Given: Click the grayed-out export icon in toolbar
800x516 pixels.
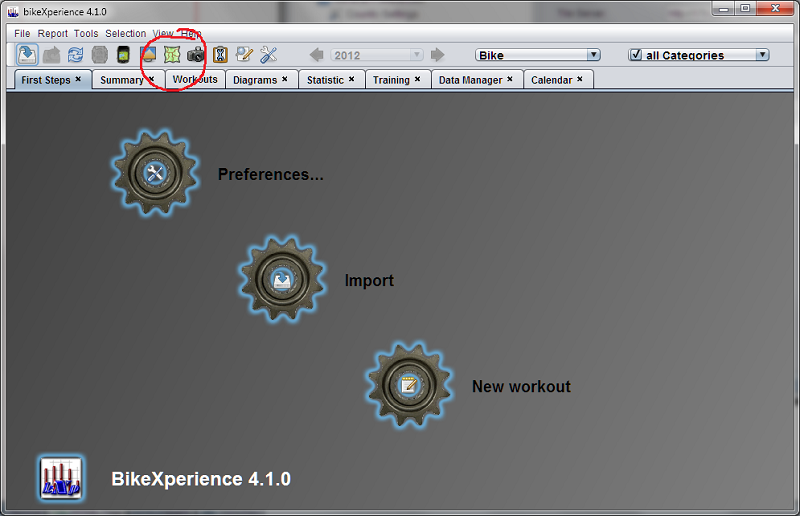Looking at the screenshot, I should [x=51, y=55].
